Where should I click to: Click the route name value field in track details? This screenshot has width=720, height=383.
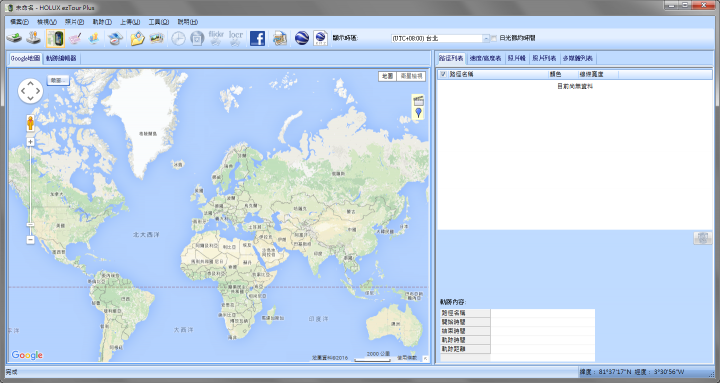click(543, 313)
